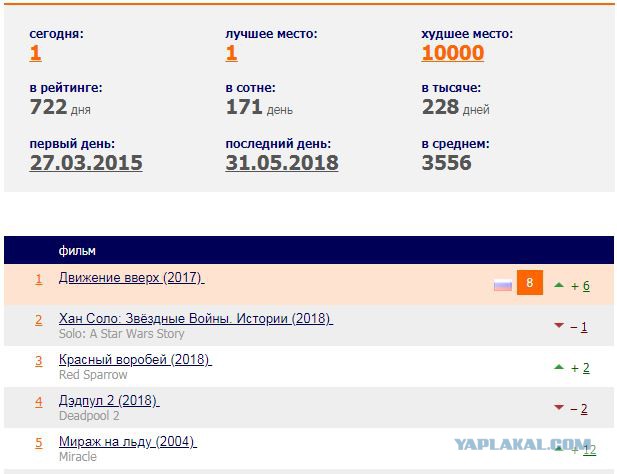Open worst place 10000 link

tap(453, 53)
